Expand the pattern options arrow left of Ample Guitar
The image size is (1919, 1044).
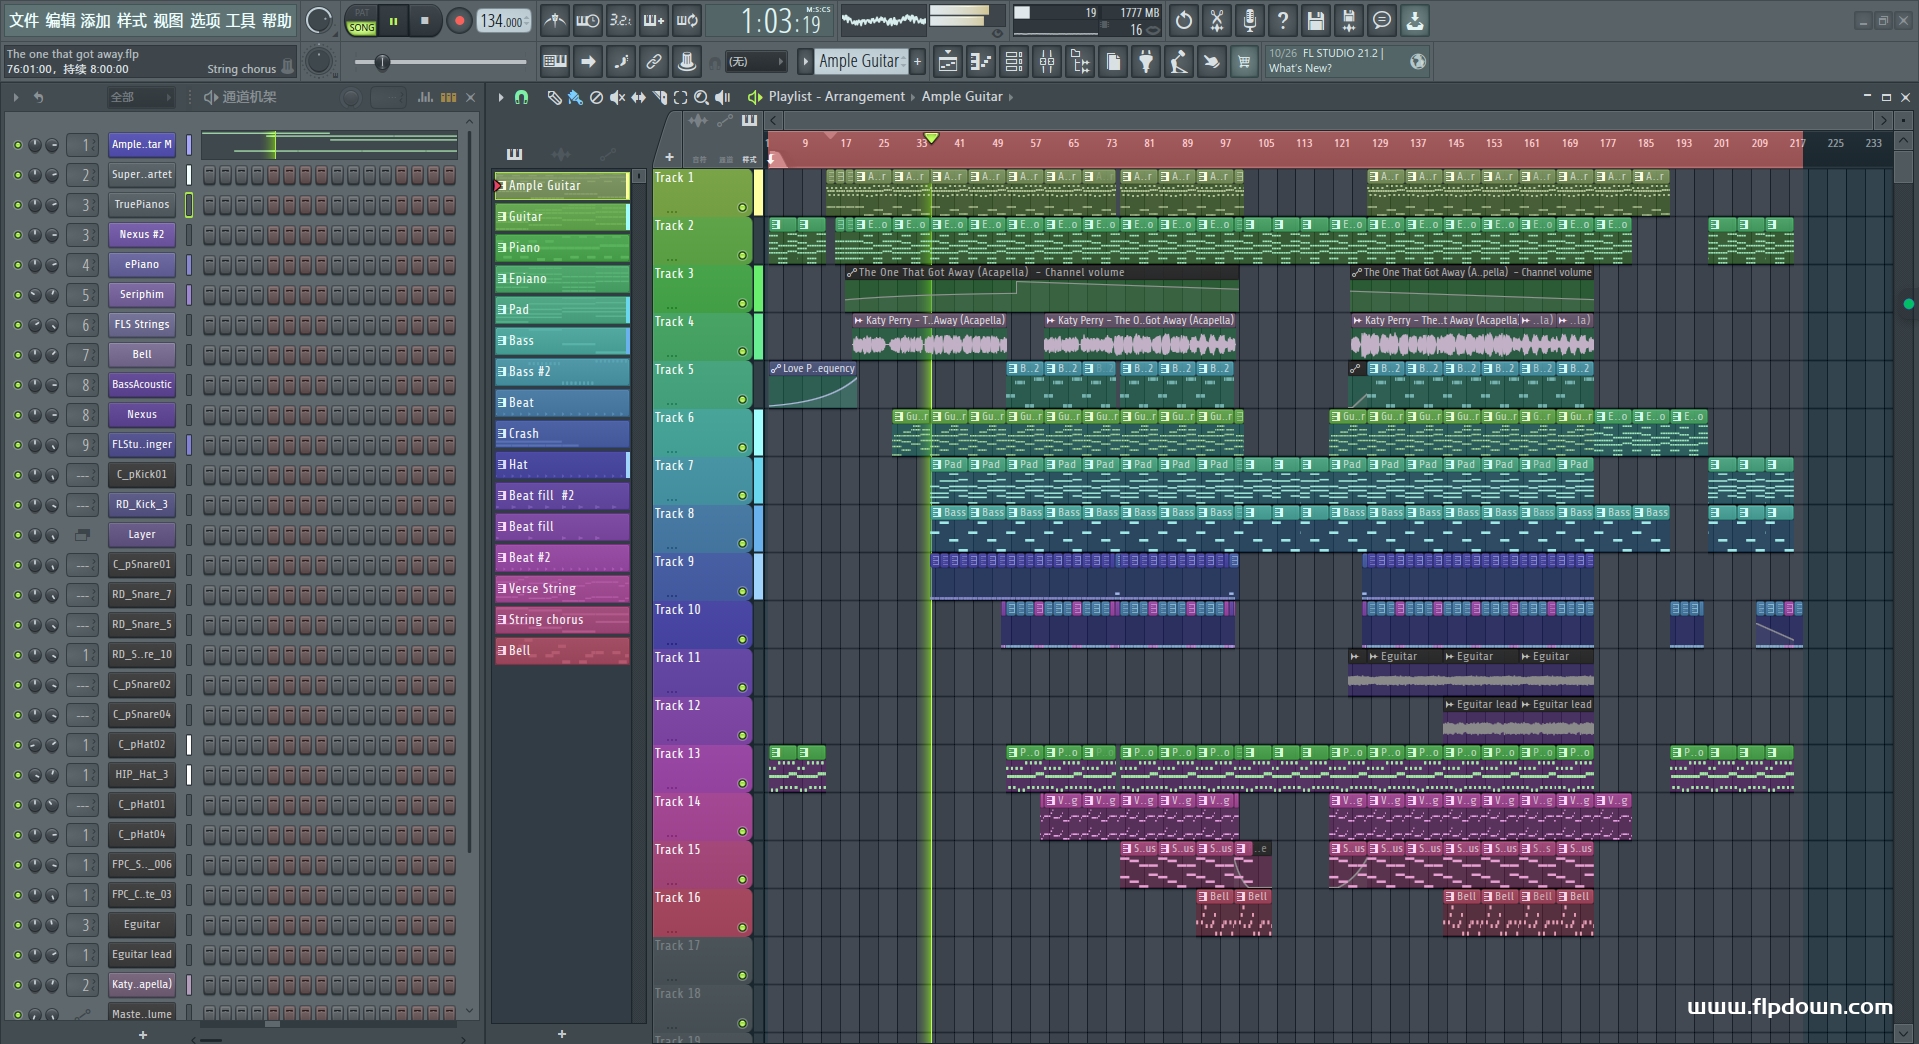tap(805, 62)
